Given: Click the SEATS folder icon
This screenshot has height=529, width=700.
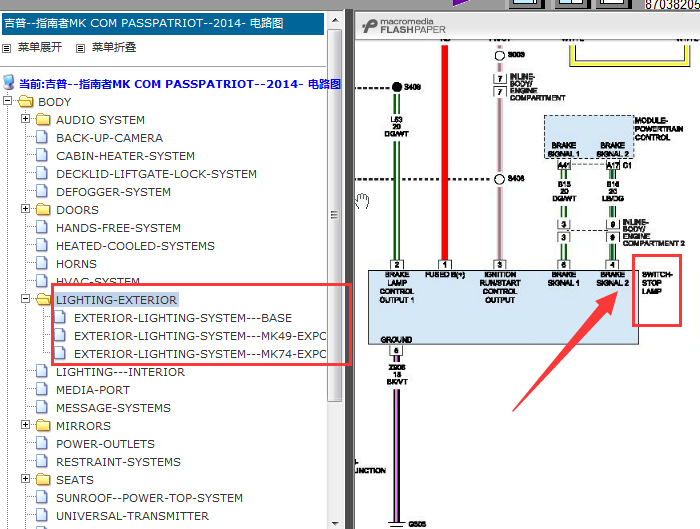Looking at the screenshot, I should [x=43, y=479].
